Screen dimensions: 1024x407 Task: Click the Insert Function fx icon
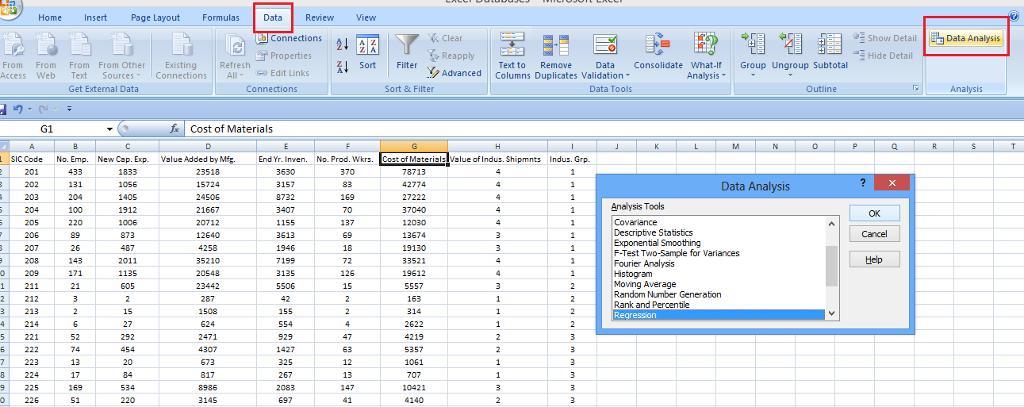(x=174, y=129)
